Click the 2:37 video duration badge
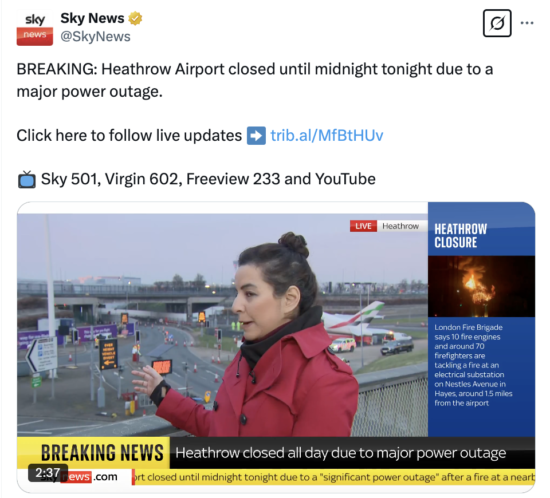 (x=48, y=473)
